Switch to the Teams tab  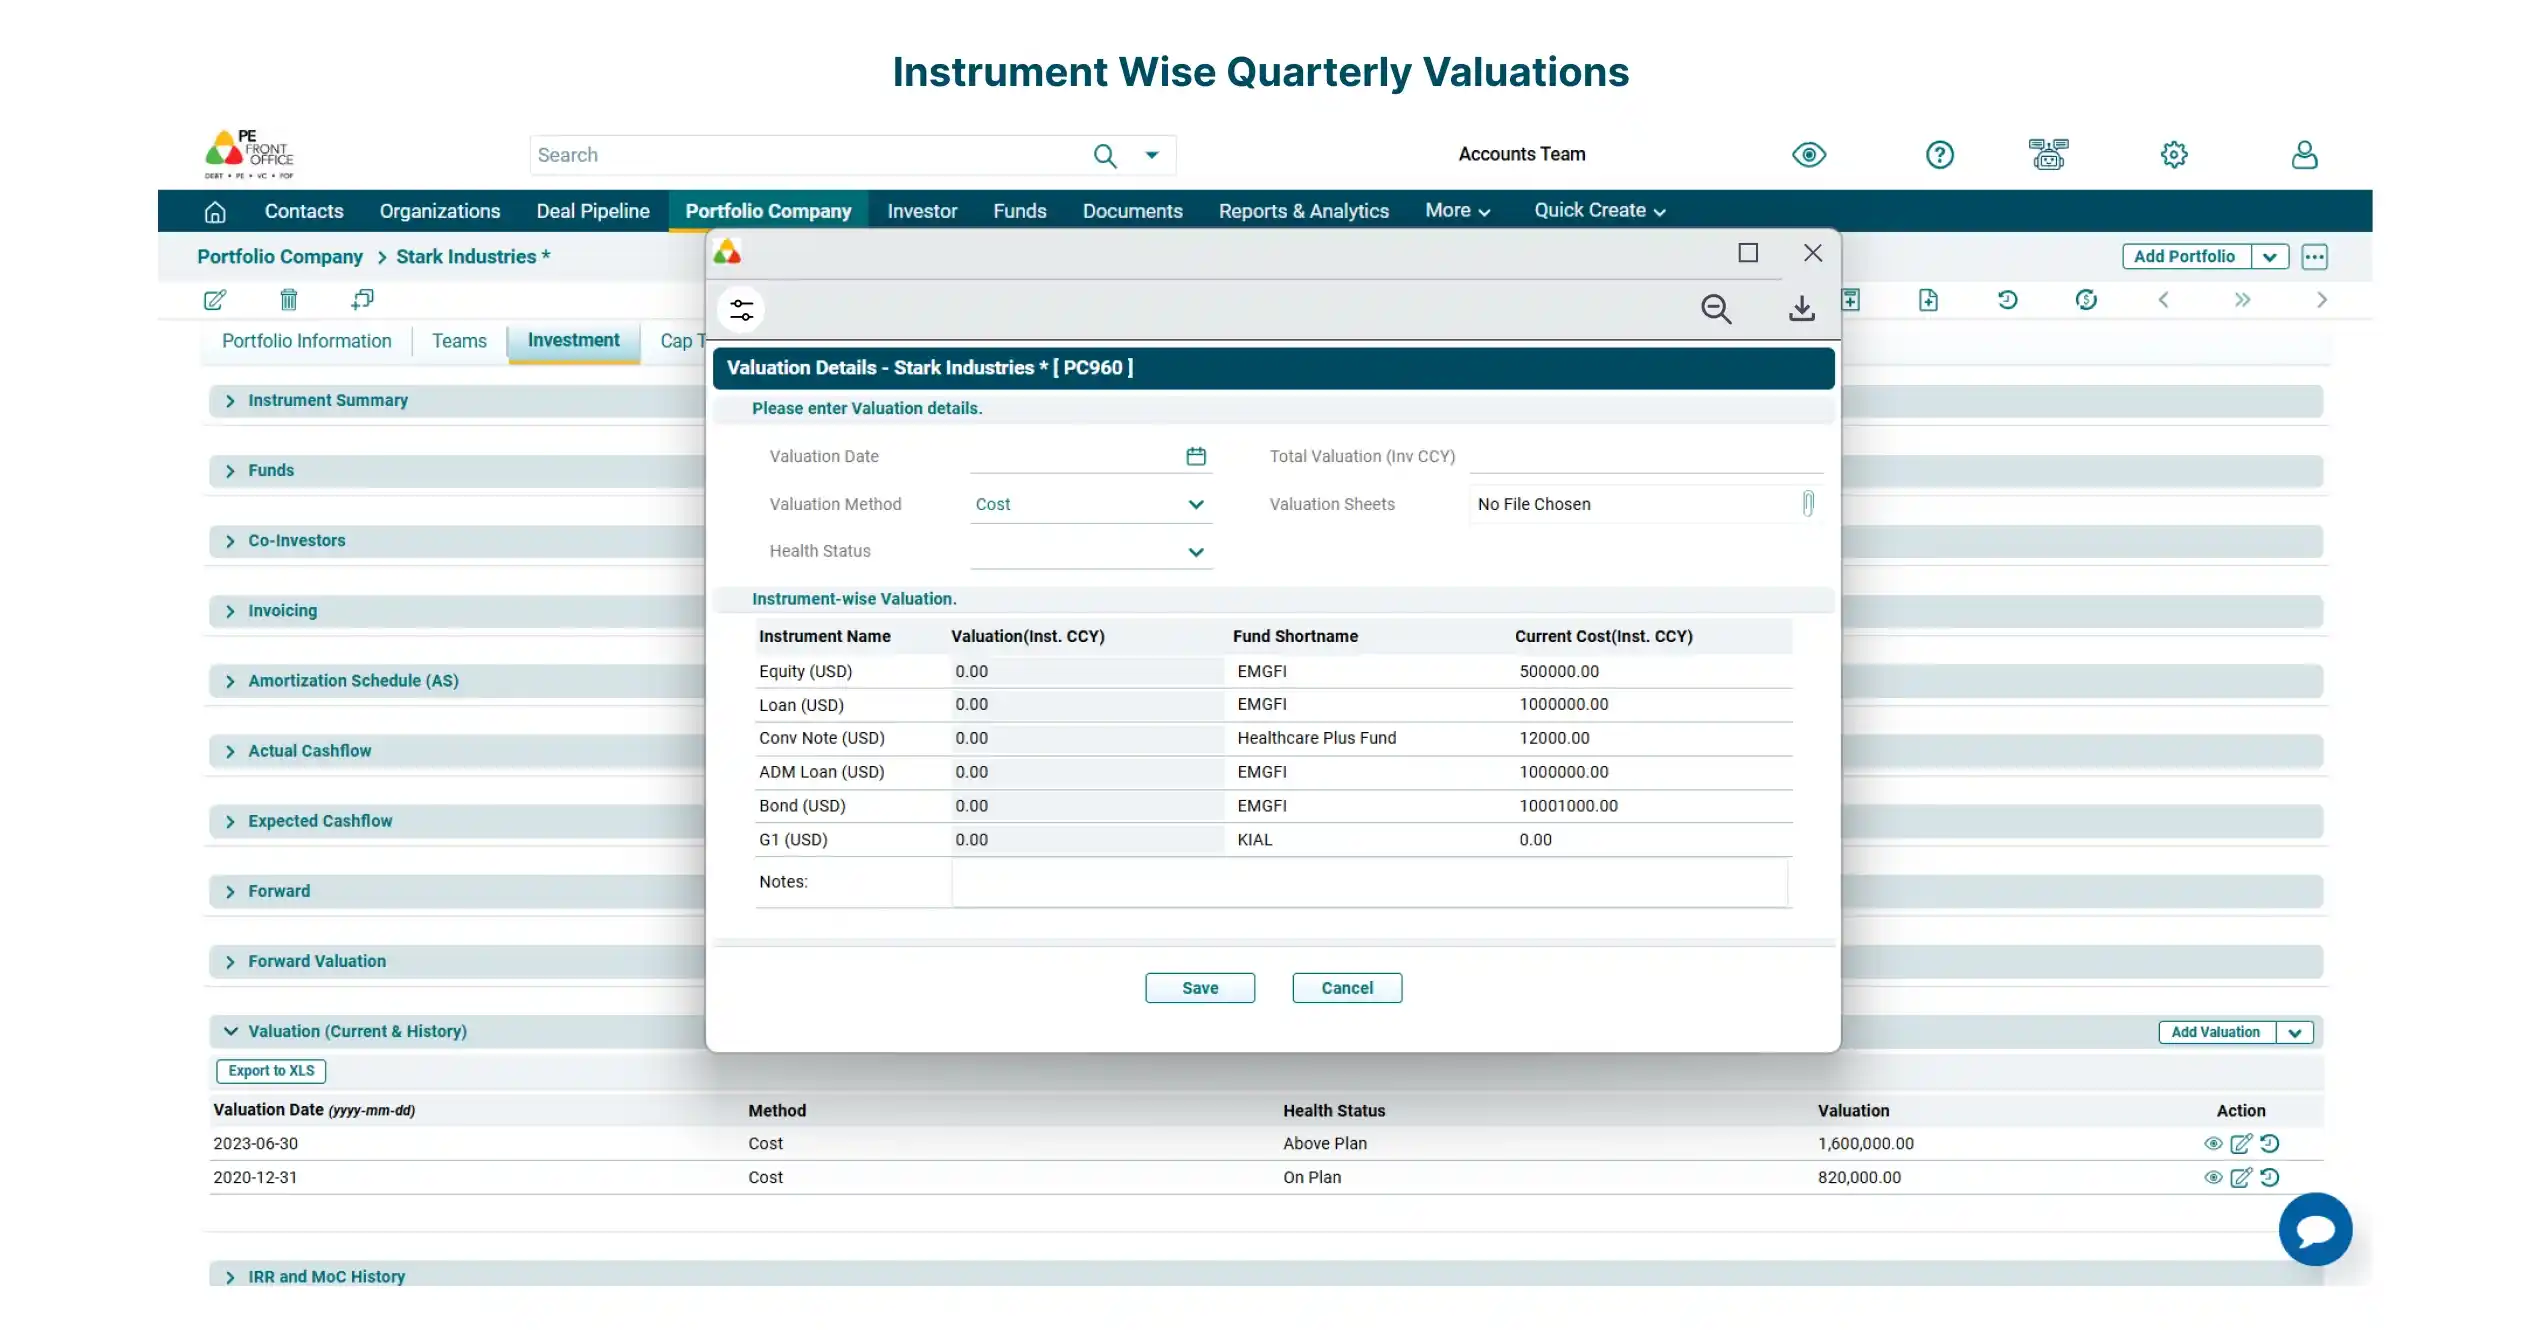point(459,341)
